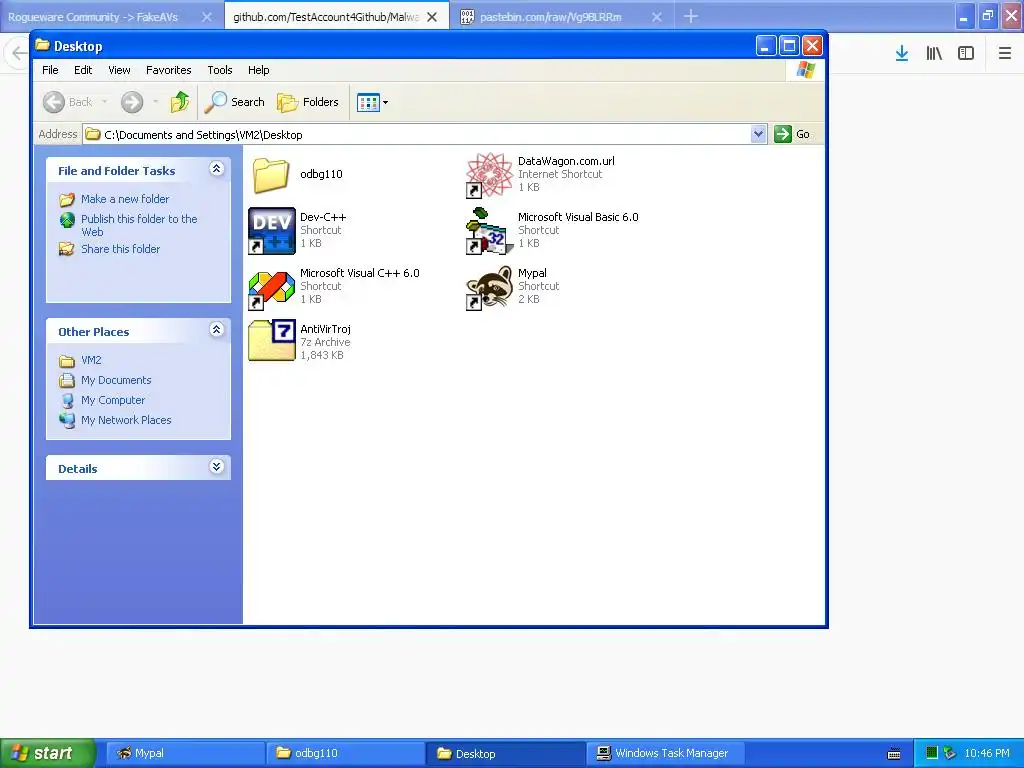
Task: Switch to Desktop taskbar button
Action: pyautogui.click(x=505, y=753)
